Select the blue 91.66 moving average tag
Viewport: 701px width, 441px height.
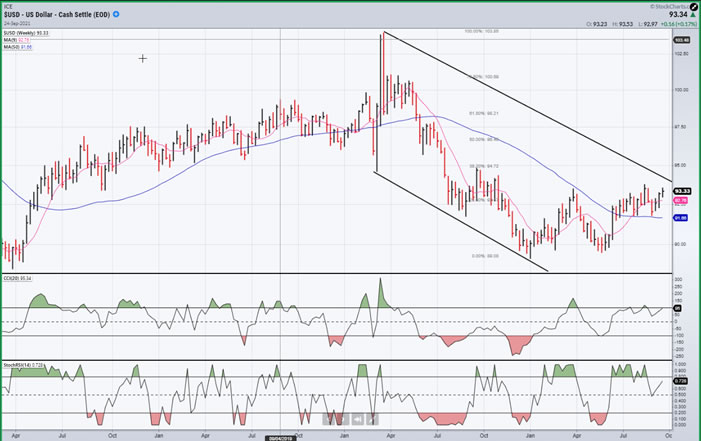click(683, 217)
